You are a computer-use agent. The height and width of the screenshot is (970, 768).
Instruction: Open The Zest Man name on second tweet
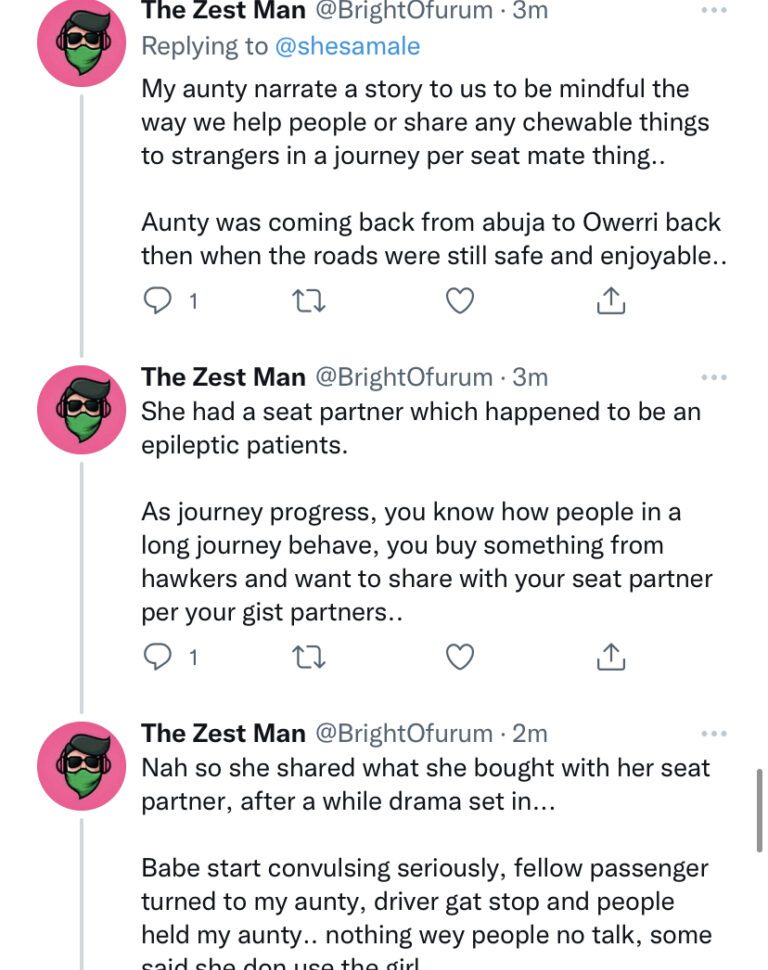pos(223,377)
